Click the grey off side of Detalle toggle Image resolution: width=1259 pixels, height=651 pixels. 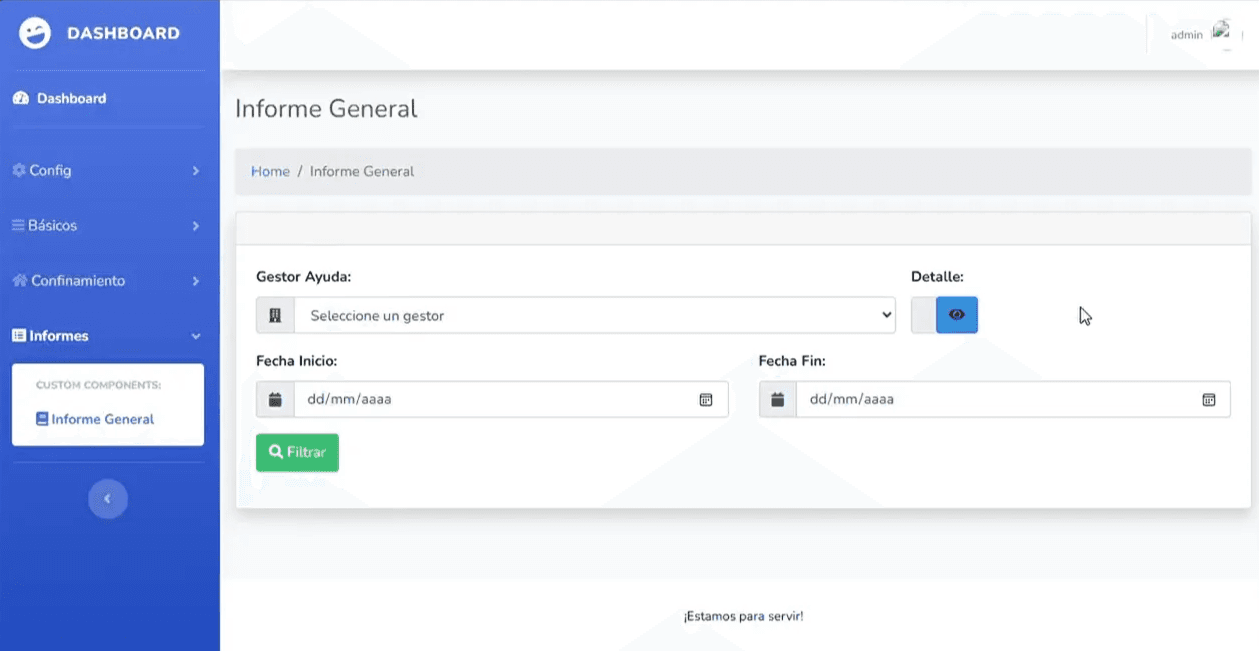pos(923,315)
